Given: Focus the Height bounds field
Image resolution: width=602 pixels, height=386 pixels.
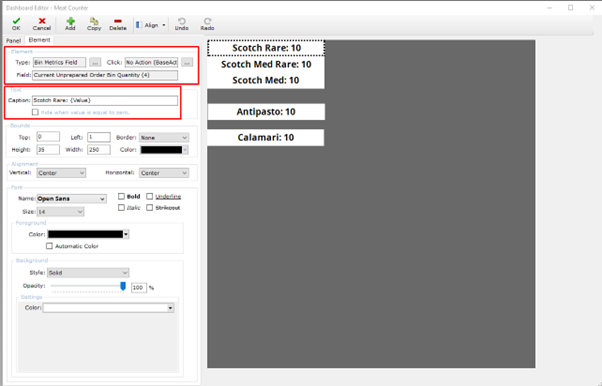Looking at the screenshot, I should (48, 149).
